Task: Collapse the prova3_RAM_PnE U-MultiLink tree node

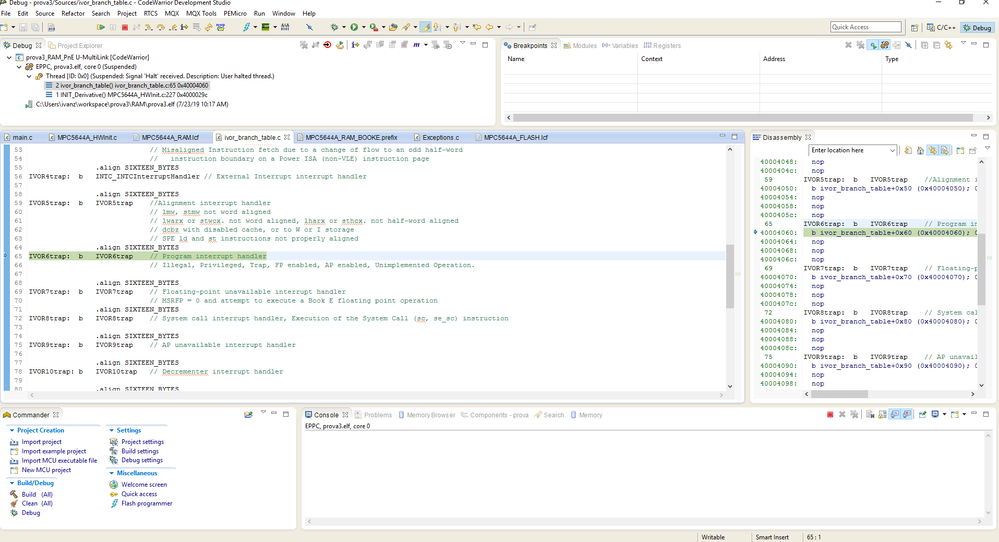Action: point(9,58)
